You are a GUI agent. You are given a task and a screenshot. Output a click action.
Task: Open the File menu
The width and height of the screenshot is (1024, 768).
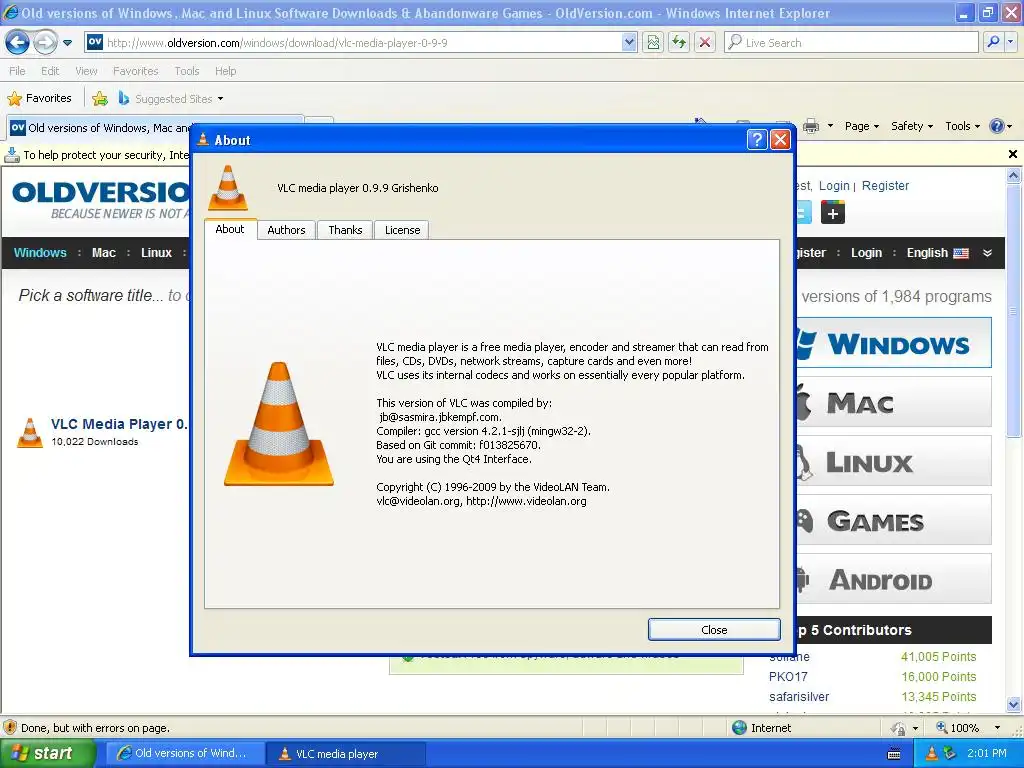tap(18, 71)
